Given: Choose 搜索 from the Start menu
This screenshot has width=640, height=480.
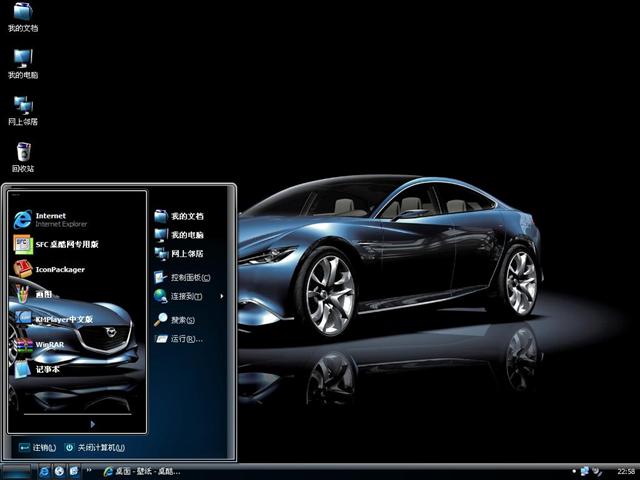Looking at the screenshot, I should click(x=180, y=320).
